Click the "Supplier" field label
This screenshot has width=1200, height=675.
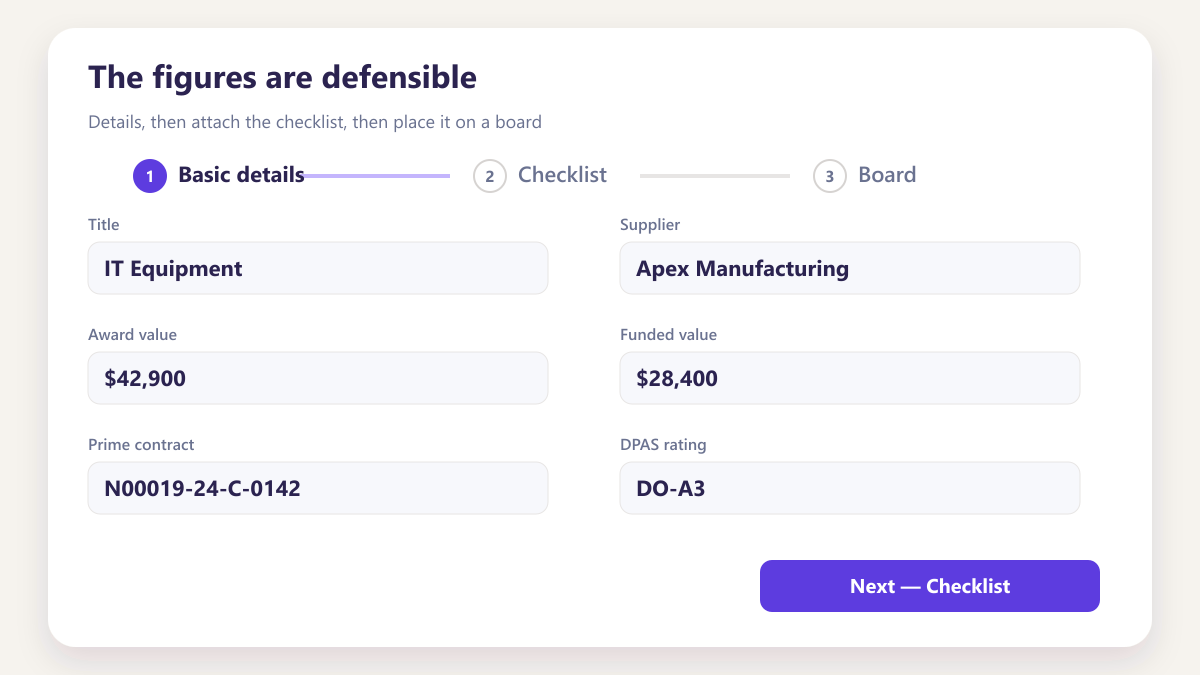650,225
